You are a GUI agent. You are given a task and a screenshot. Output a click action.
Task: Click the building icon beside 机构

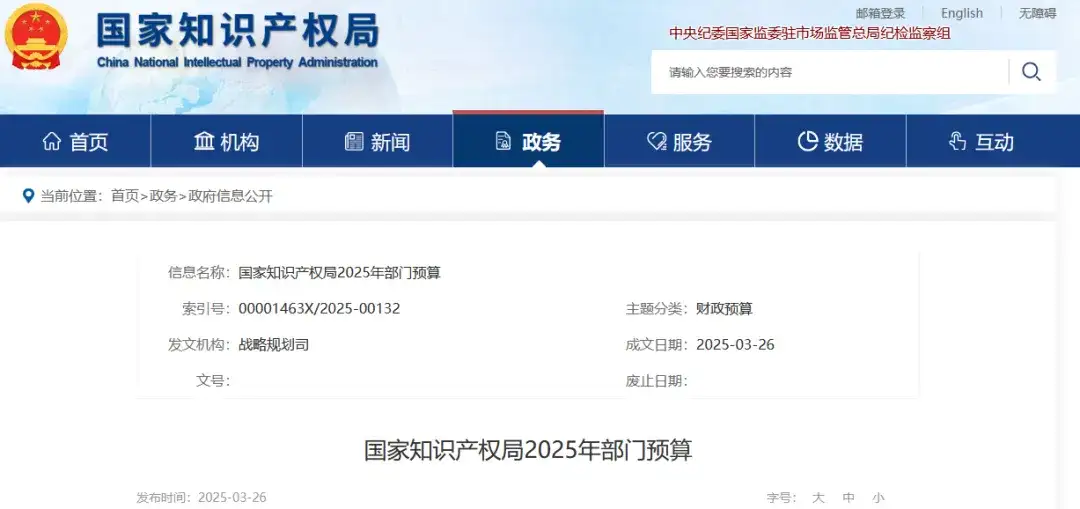(x=204, y=142)
